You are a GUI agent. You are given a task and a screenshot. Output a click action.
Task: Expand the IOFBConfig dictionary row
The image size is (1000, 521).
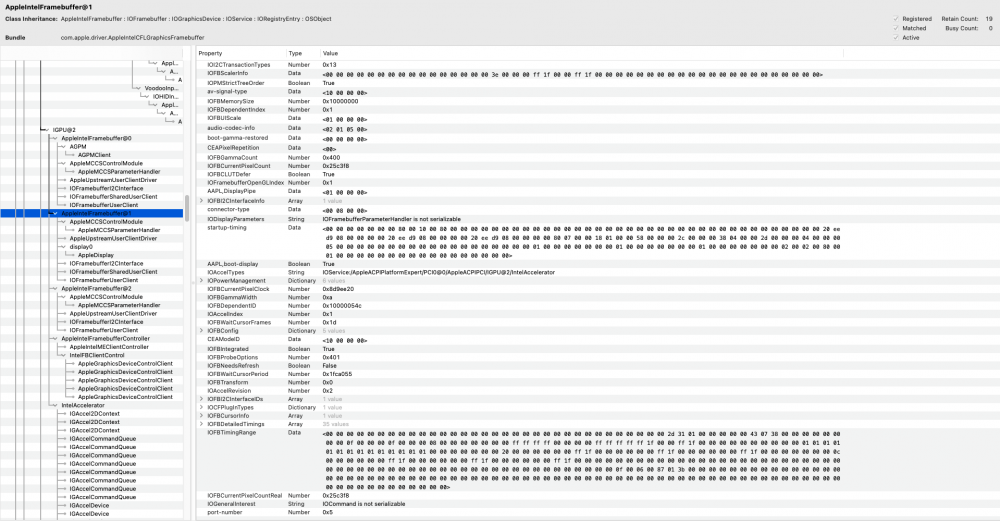pyautogui.click(x=202, y=331)
